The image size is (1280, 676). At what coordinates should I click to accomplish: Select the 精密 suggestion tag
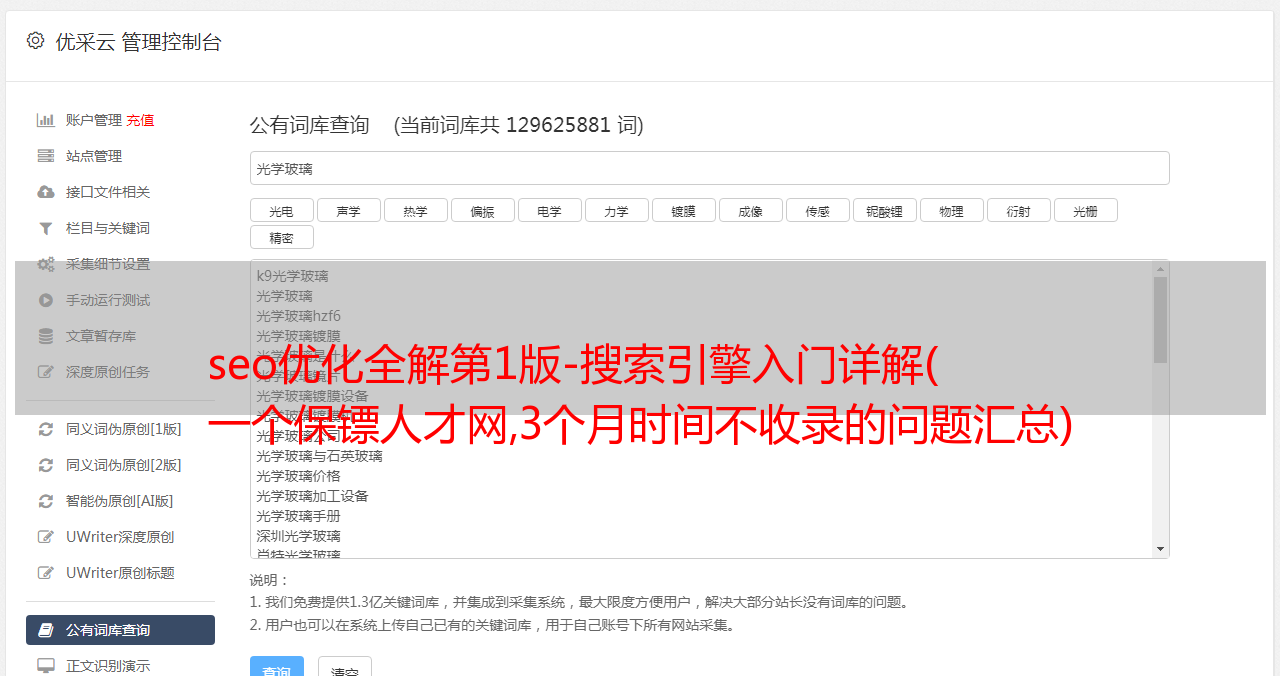(x=281, y=238)
